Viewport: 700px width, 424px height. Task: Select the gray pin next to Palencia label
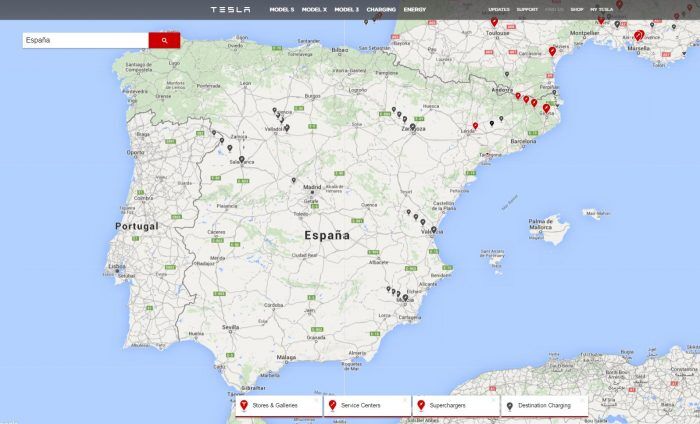[x=275, y=110]
